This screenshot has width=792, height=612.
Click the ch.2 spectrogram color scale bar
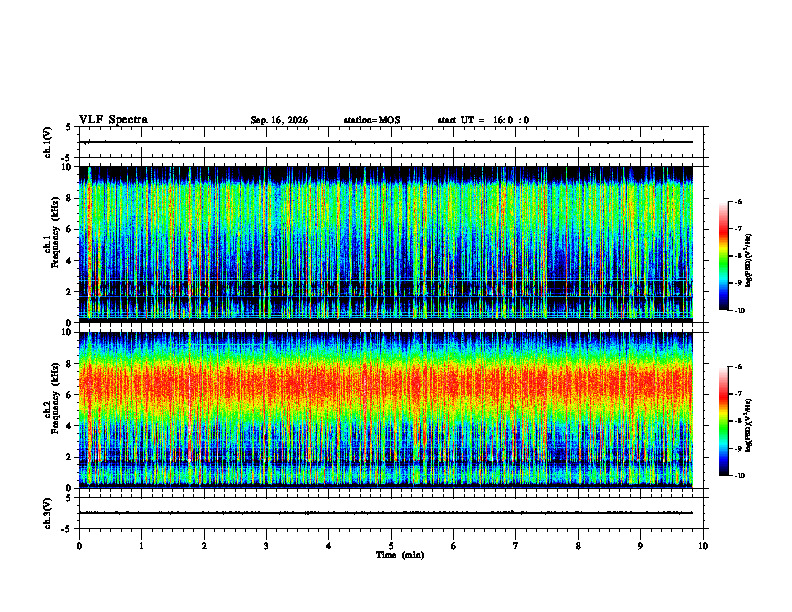723,421
